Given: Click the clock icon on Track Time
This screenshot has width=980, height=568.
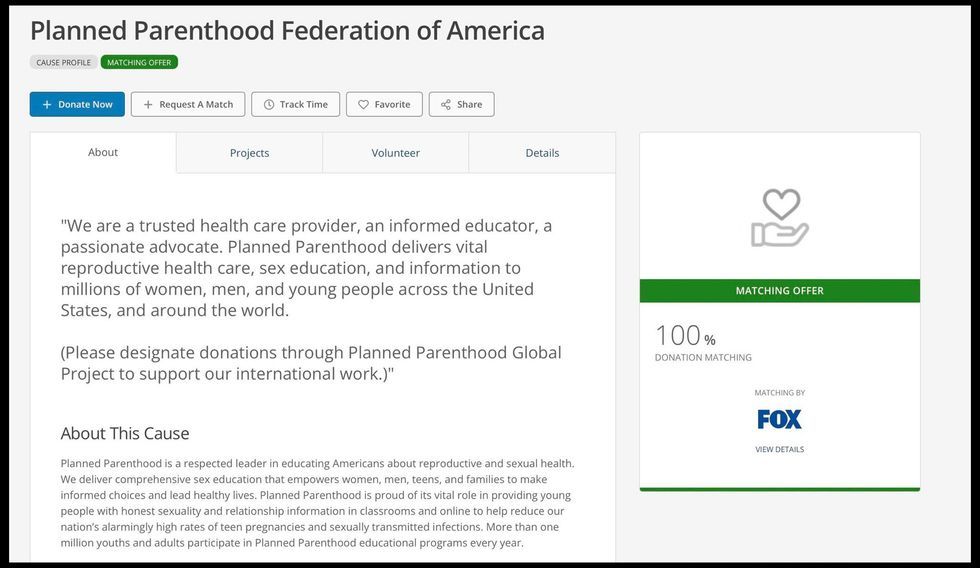Looking at the screenshot, I should (269, 105).
